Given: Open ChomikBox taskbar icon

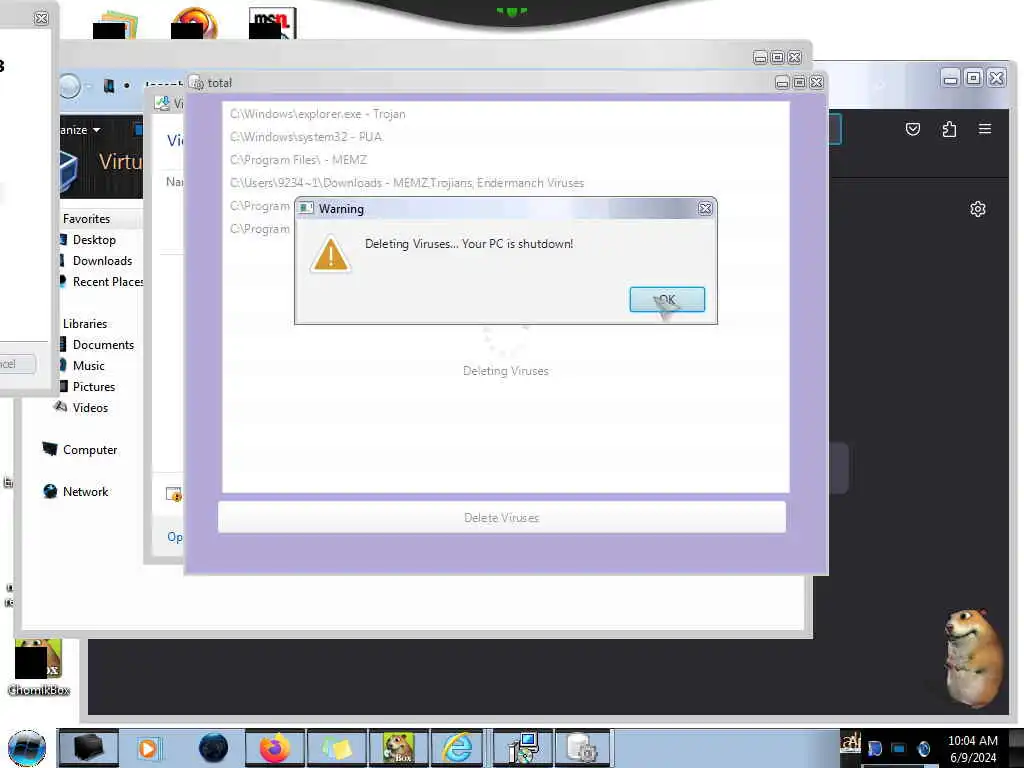Looking at the screenshot, I should click(398, 748).
